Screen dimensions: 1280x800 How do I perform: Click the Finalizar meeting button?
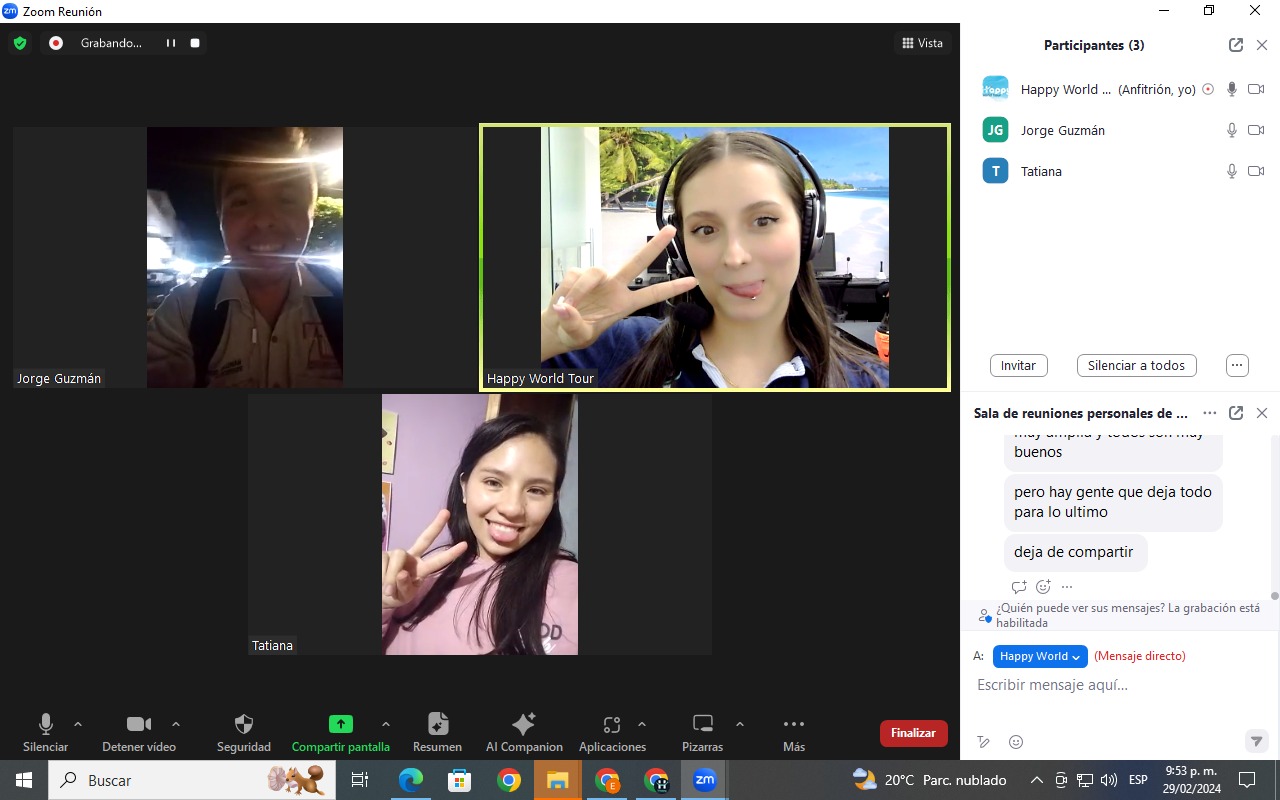914,733
